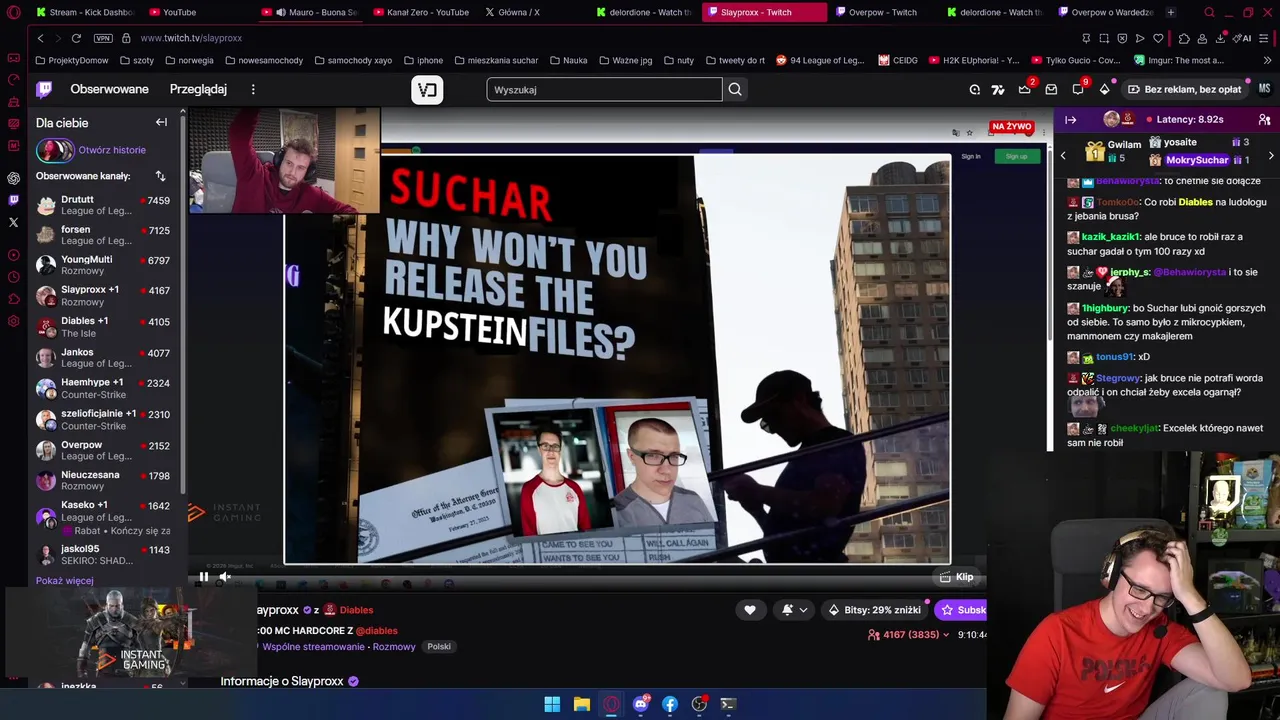Focus the Wyszukaj search field
Viewport: 1280px width, 720px height.
[x=604, y=89]
